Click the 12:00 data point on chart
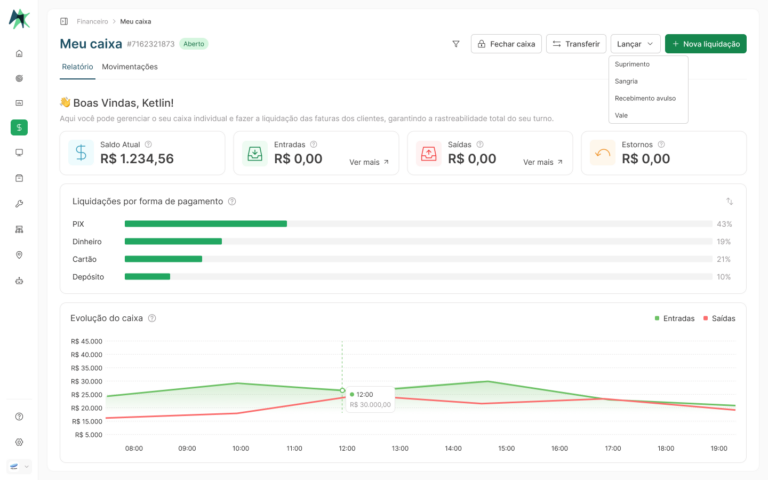Viewport: 768px width, 480px height. (342, 390)
